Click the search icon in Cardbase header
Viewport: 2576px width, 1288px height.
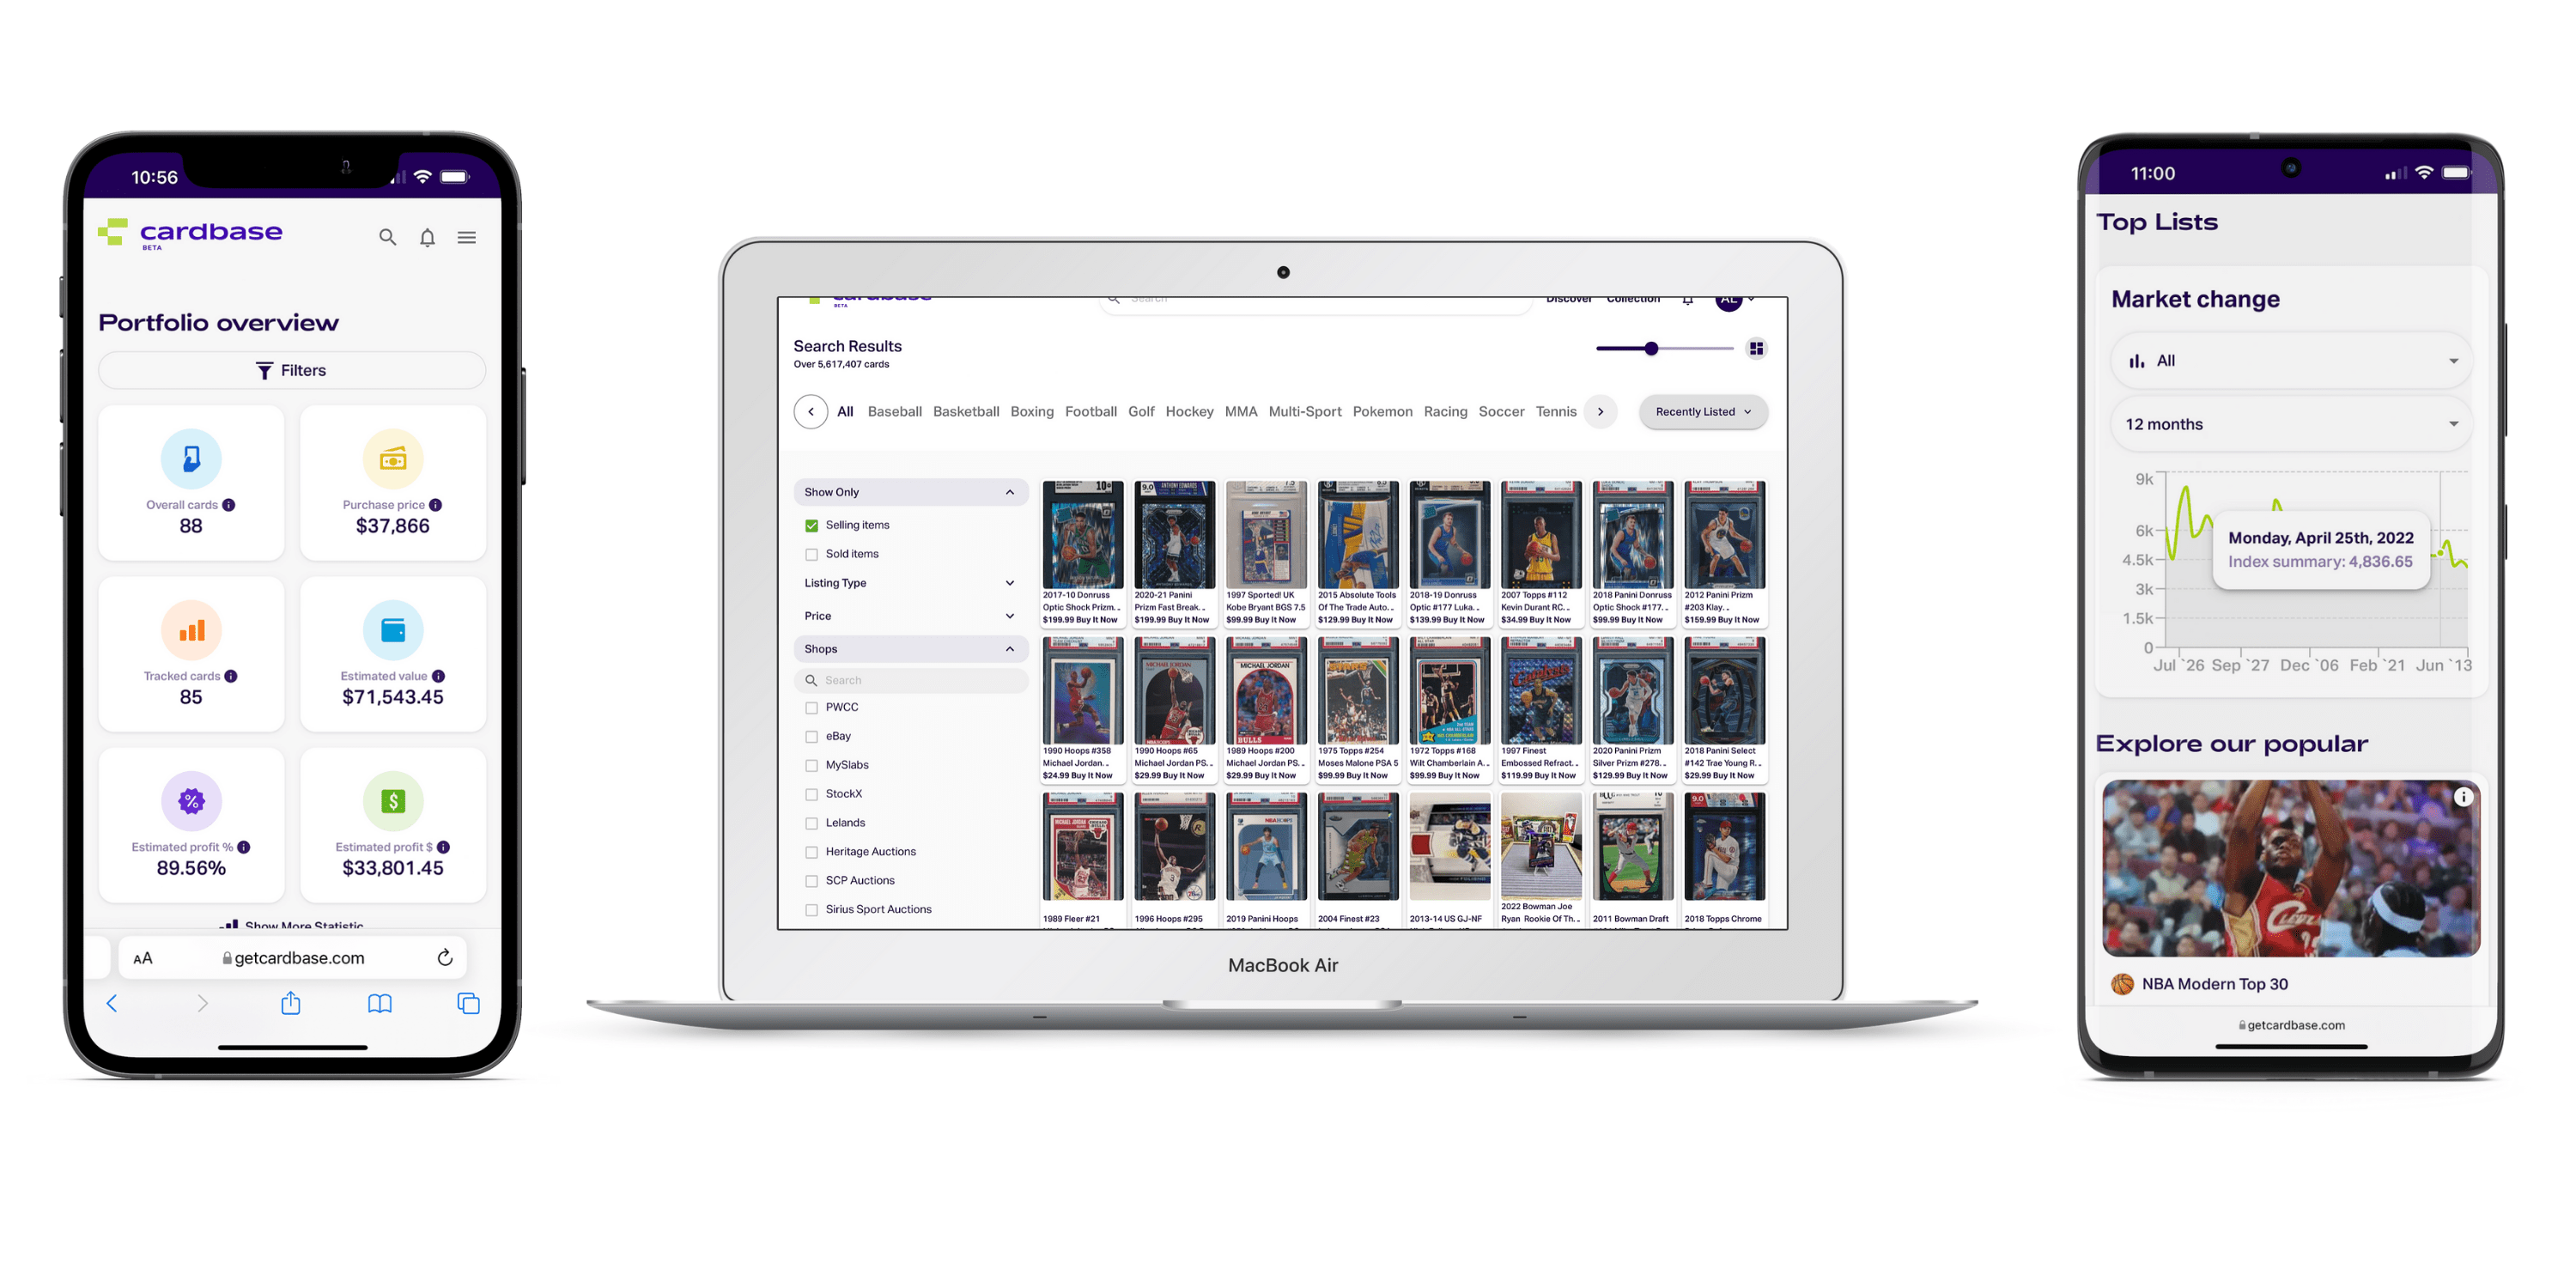385,237
